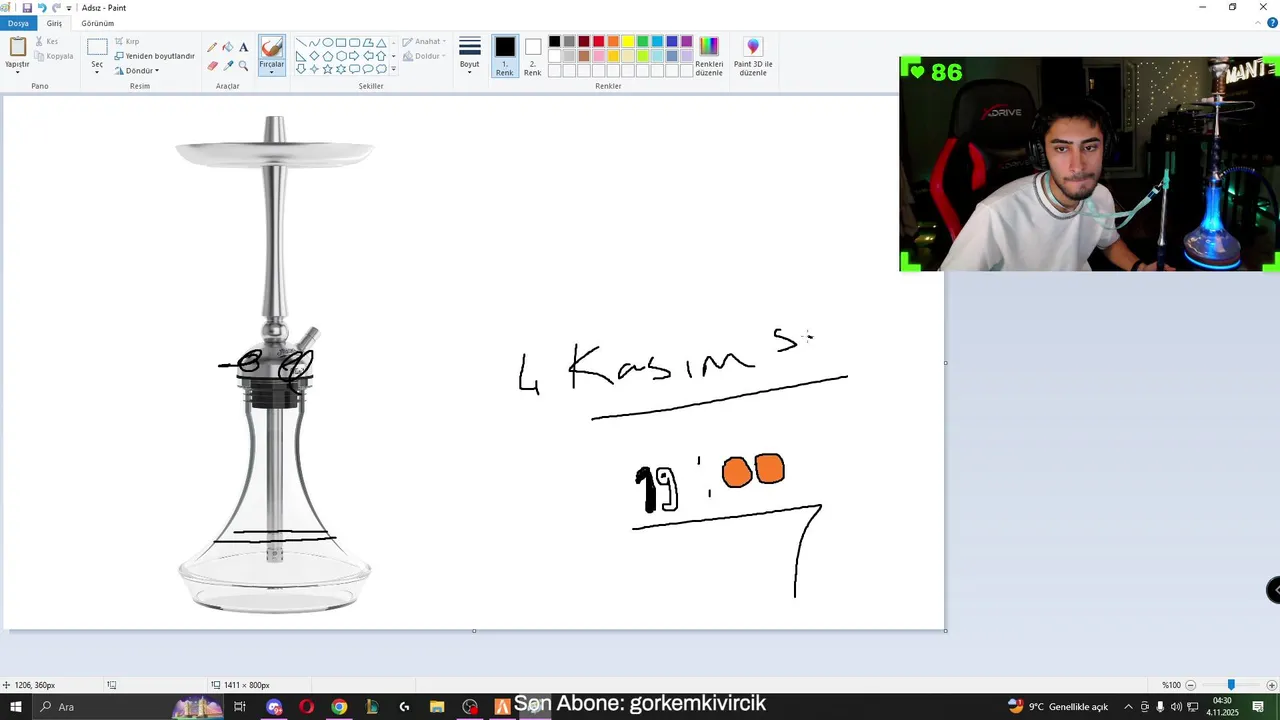Select the Diamond shape
The height and width of the screenshot is (720, 1280).
point(314,56)
